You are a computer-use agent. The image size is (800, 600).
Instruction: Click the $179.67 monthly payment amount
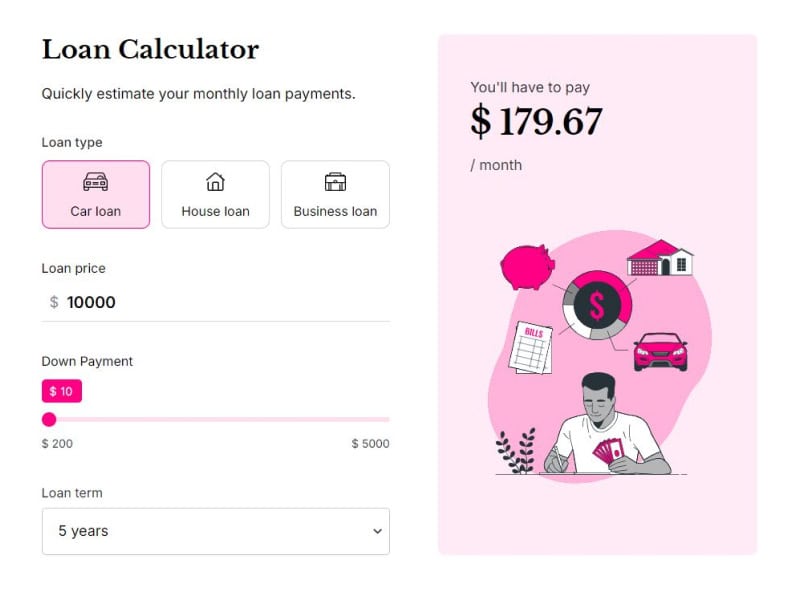(x=537, y=121)
